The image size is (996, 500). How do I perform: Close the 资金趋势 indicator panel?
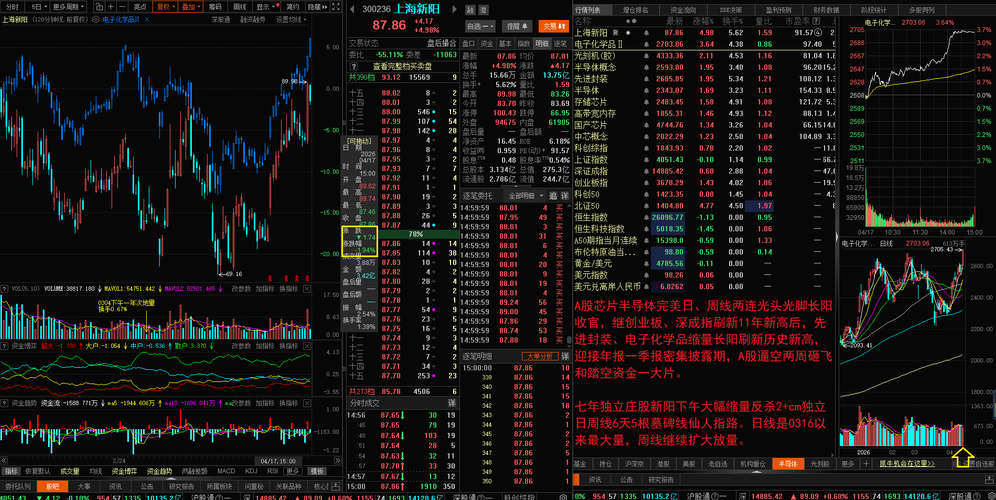[307, 403]
